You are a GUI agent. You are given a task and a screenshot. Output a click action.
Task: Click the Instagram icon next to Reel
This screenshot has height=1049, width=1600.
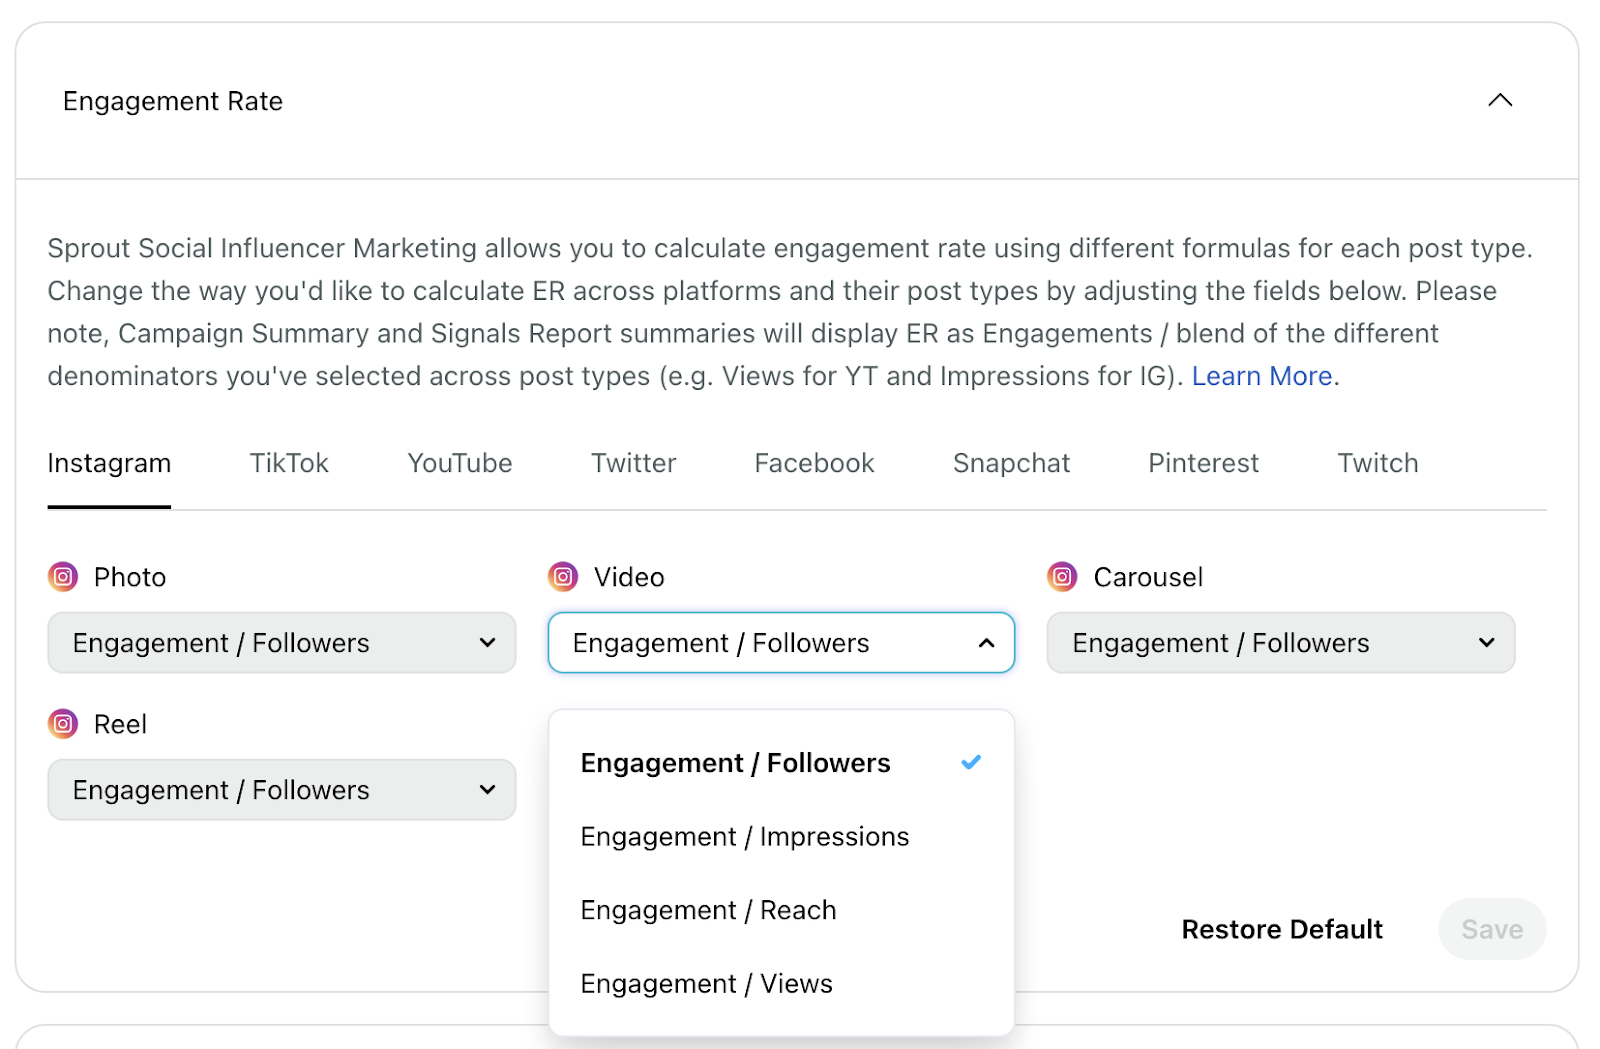click(x=63, y=724)
